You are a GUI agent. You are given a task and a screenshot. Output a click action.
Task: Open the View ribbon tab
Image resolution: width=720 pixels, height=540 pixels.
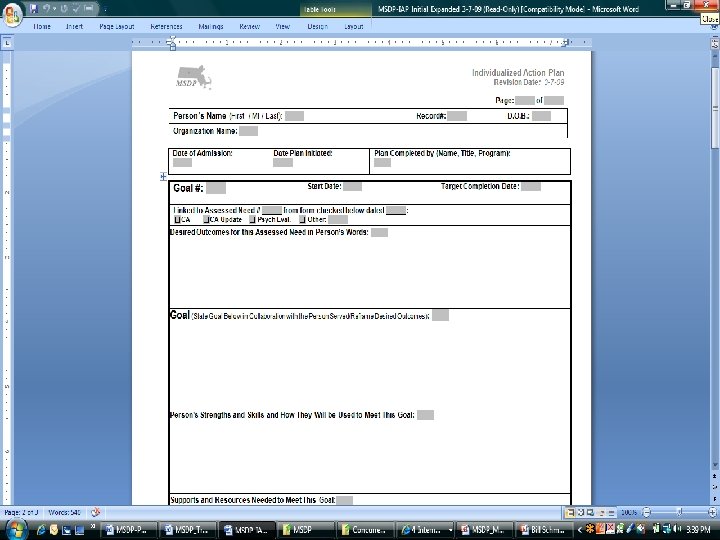pyautogui.click(x=282, y=27)
